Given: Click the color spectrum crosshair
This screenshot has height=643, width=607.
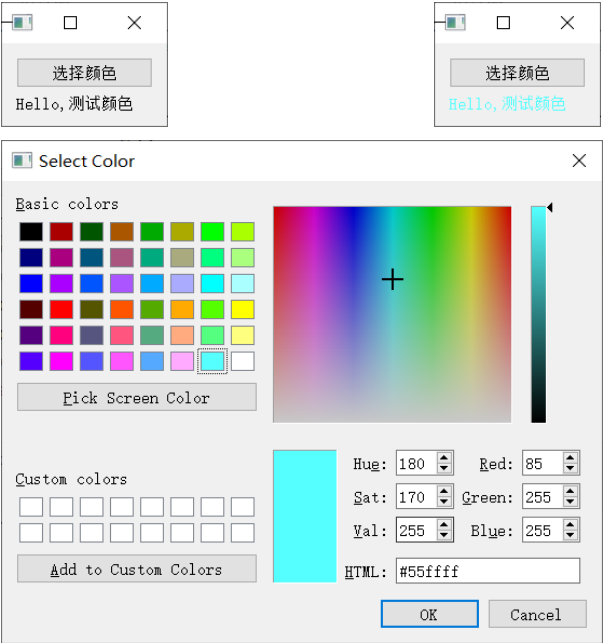Looking at the screenshot, I should click(392, 279).
